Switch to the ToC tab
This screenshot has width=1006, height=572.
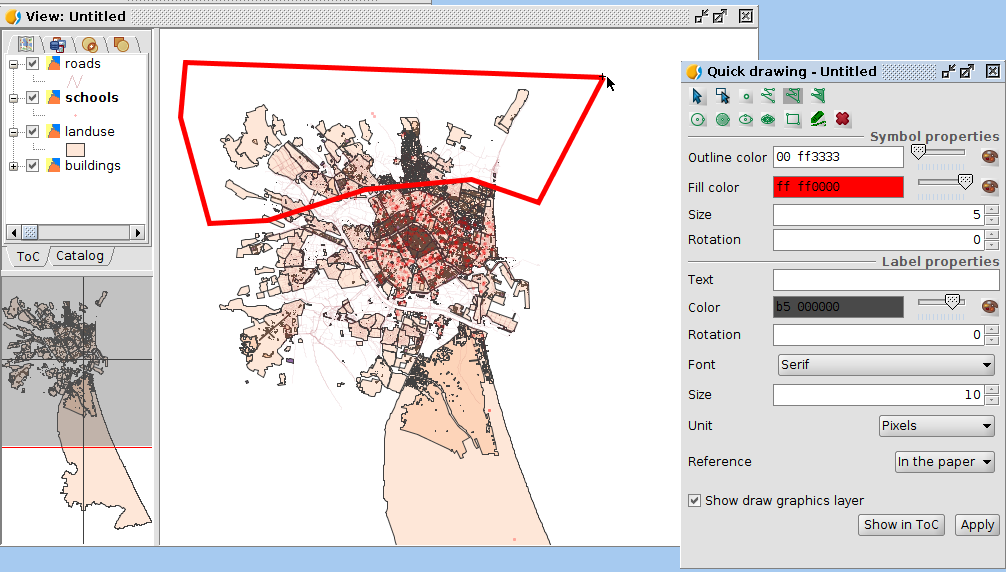pyautogui.click(x=28, y=256)
